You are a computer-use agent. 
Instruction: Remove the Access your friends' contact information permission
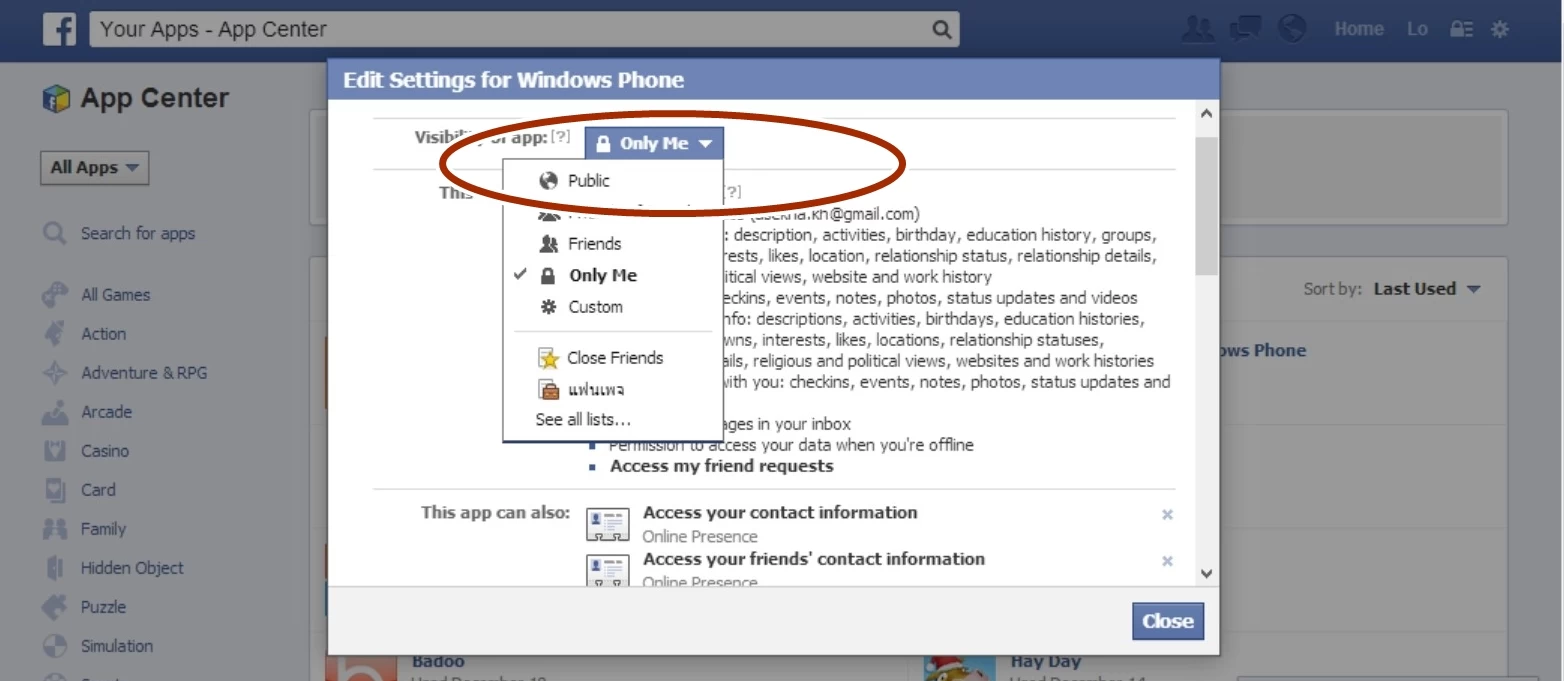pyautogui.click(x=1167, y=561)
